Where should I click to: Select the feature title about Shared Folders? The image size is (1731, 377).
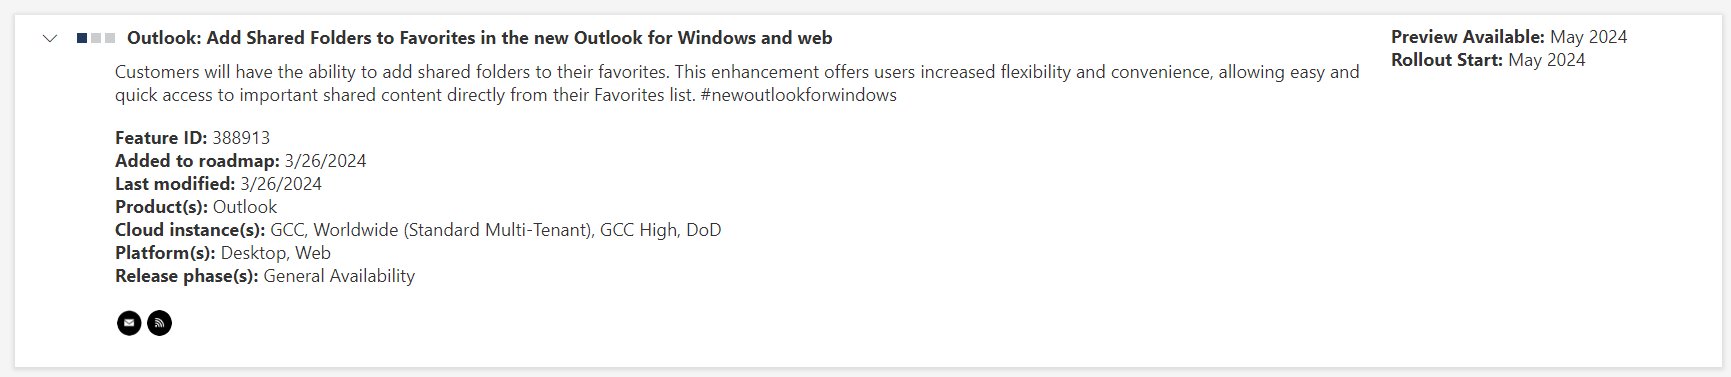[479, 38]
